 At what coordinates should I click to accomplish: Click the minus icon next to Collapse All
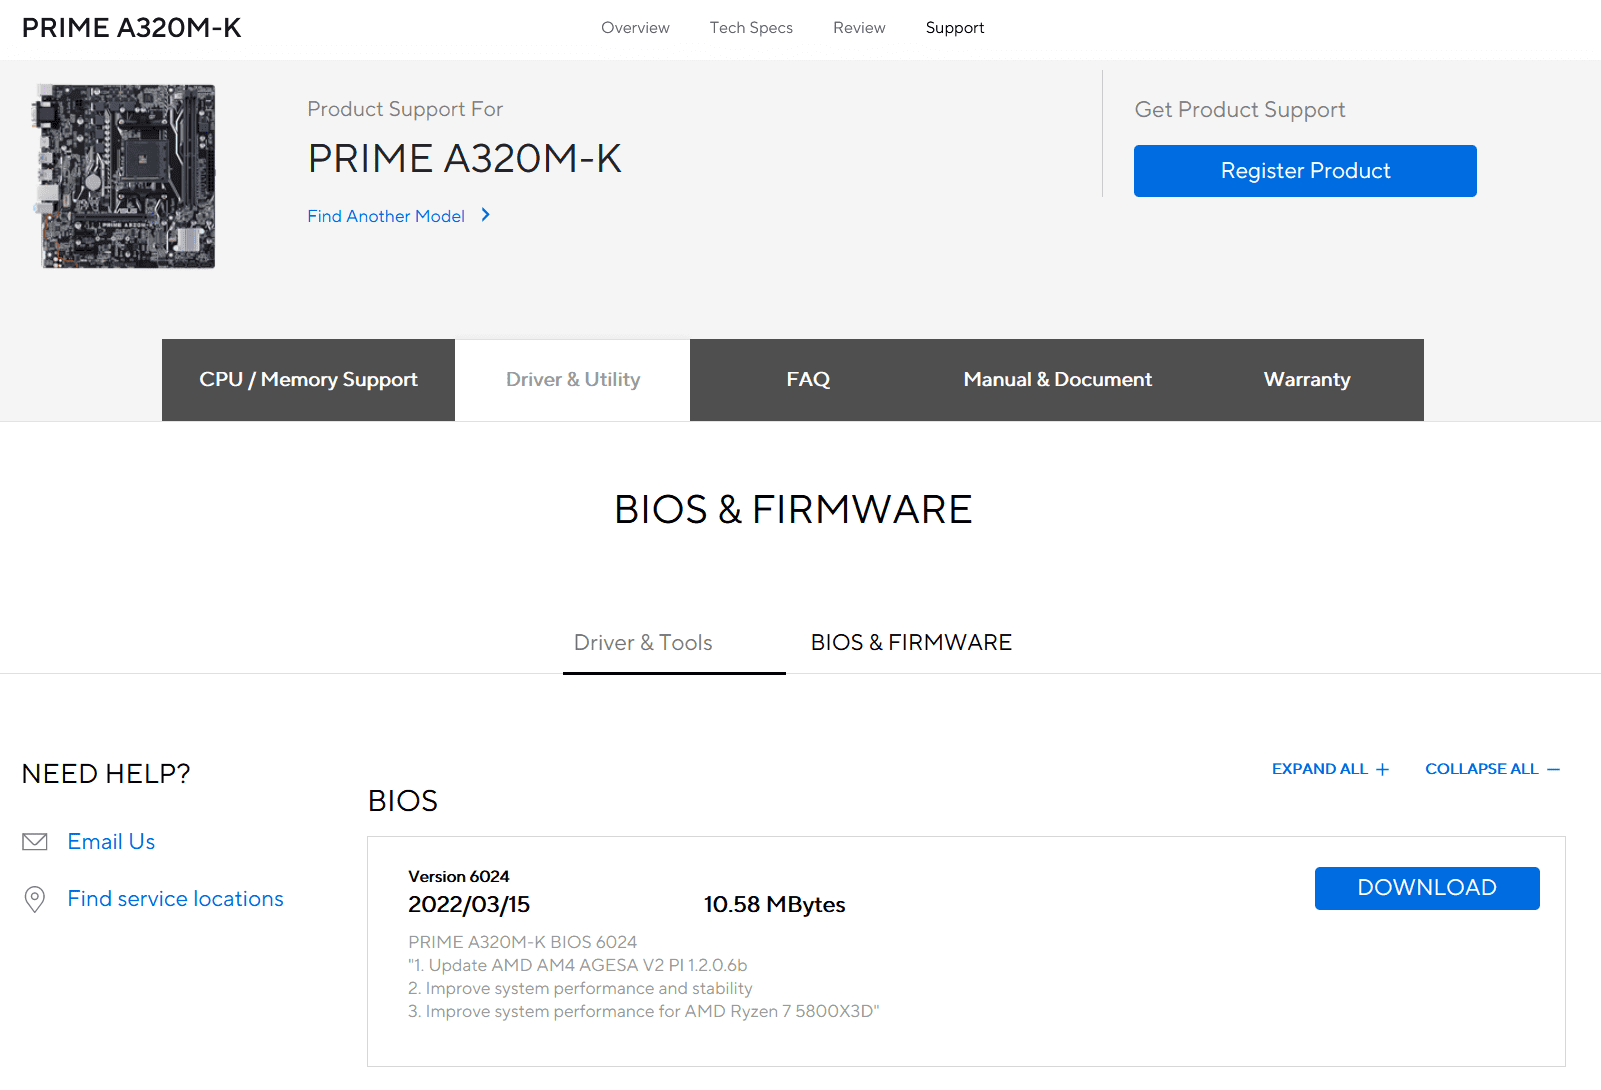tap(1553, 769)
